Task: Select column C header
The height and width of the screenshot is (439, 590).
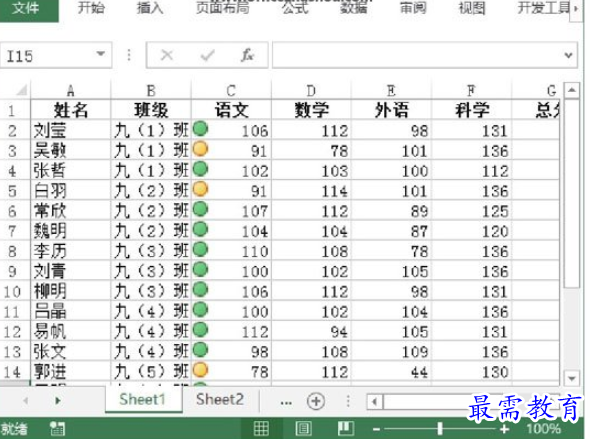Action: [x=231, y=90]
